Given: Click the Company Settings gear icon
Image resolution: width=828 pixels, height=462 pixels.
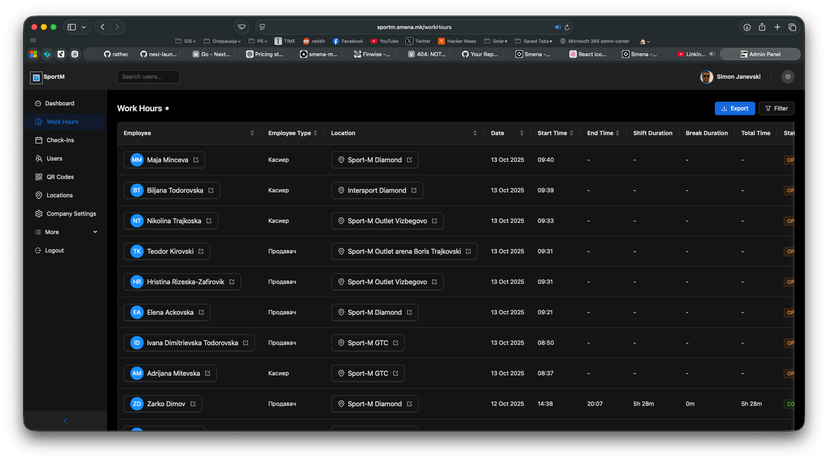Looking at the screenshot, I should tap(39, 213).
